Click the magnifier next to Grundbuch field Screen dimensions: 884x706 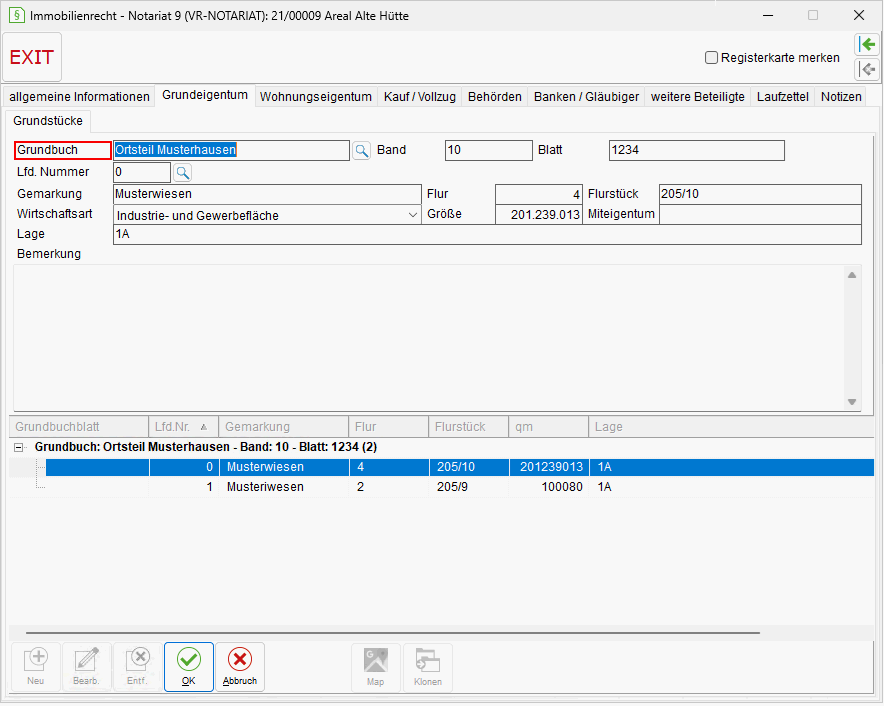coord(361,151)
